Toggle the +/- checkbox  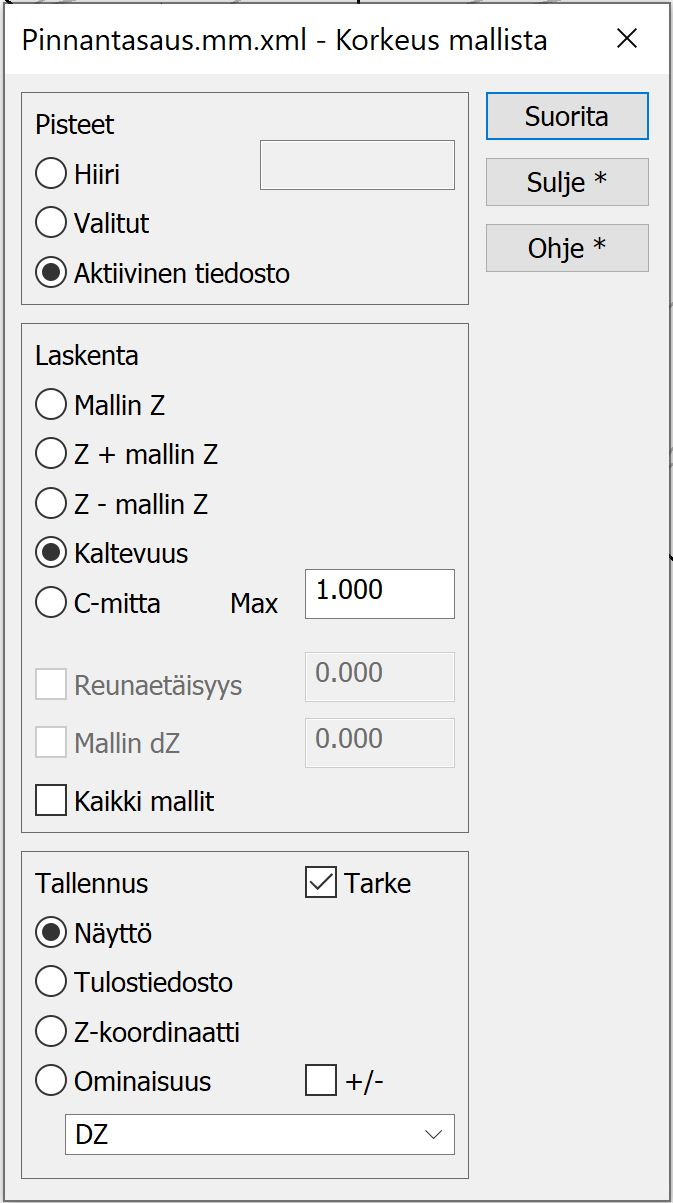pos(321,1081)
